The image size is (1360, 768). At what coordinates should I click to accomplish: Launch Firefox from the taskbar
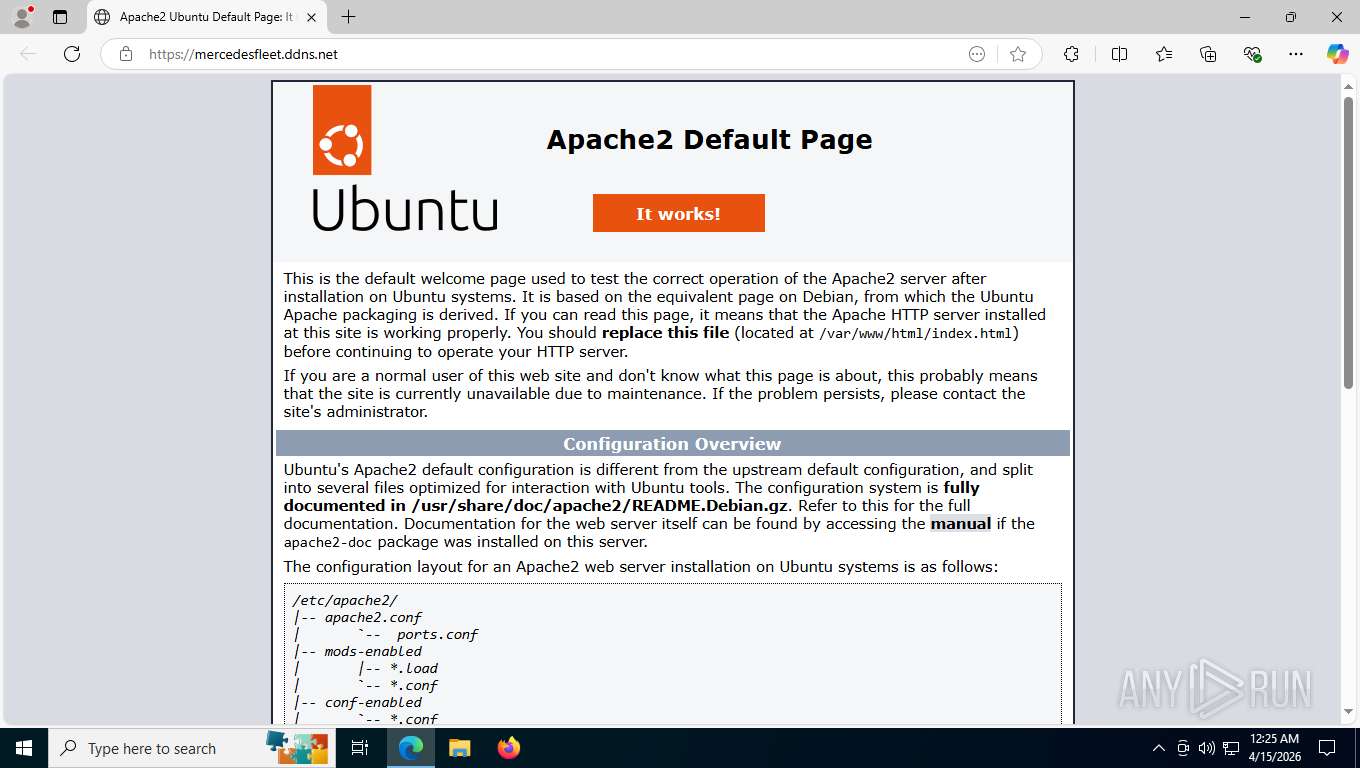(x=508, y=748)
